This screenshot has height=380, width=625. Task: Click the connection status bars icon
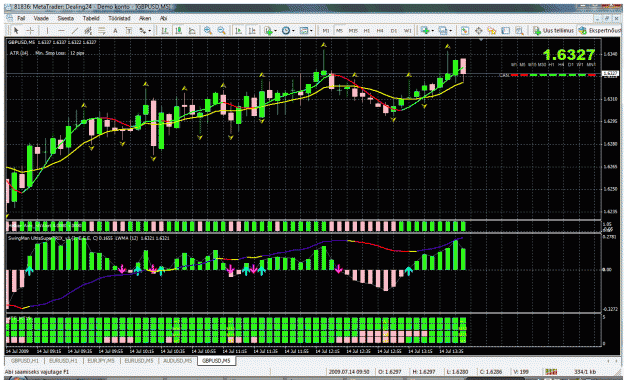coord(551,372)
